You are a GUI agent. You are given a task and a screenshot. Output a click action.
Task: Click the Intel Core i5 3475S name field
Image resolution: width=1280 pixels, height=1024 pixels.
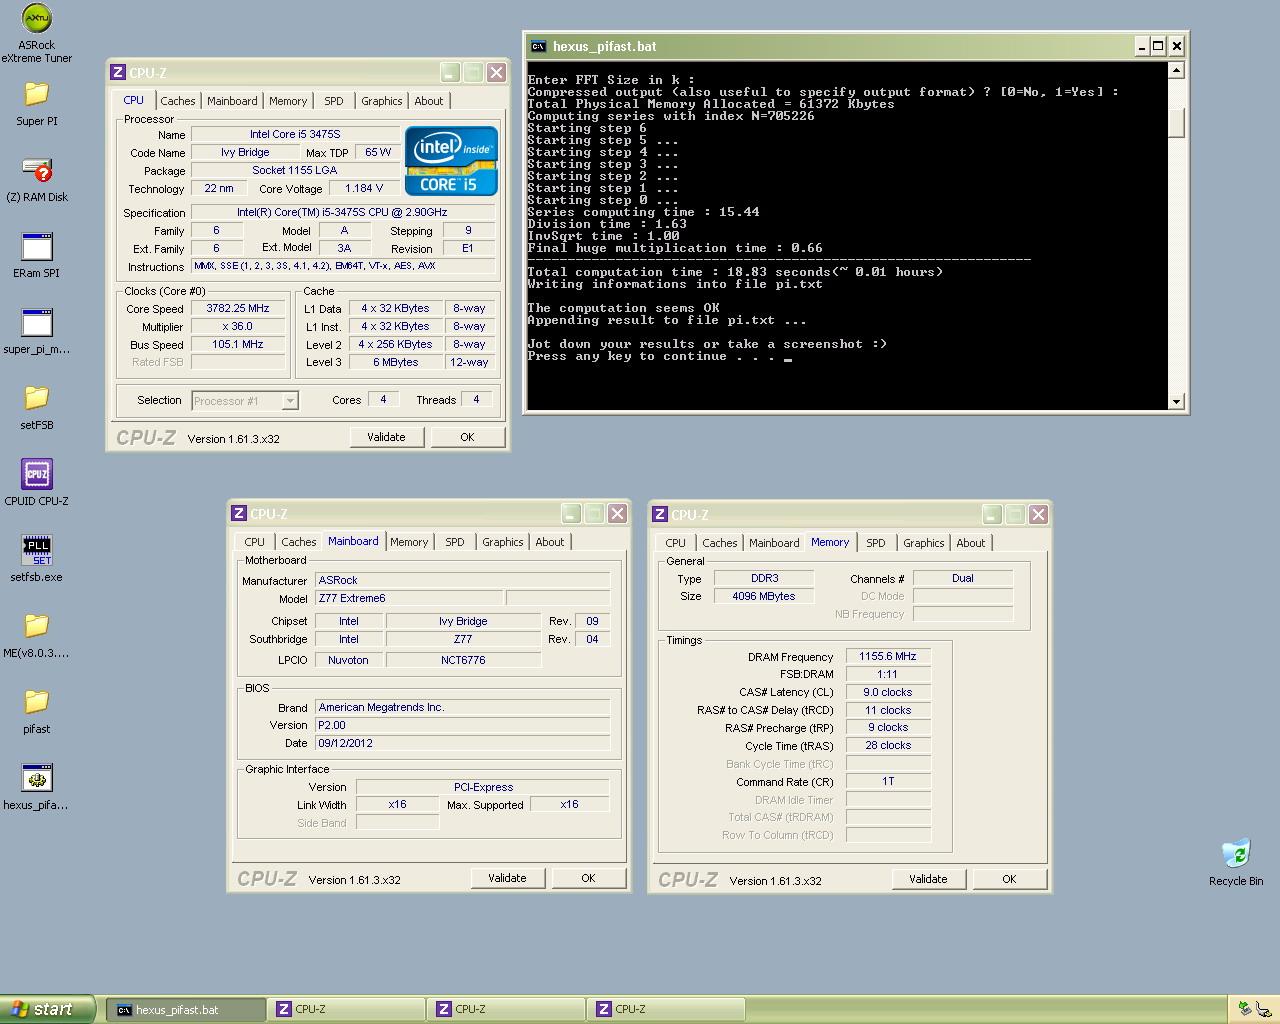(294, 134)
